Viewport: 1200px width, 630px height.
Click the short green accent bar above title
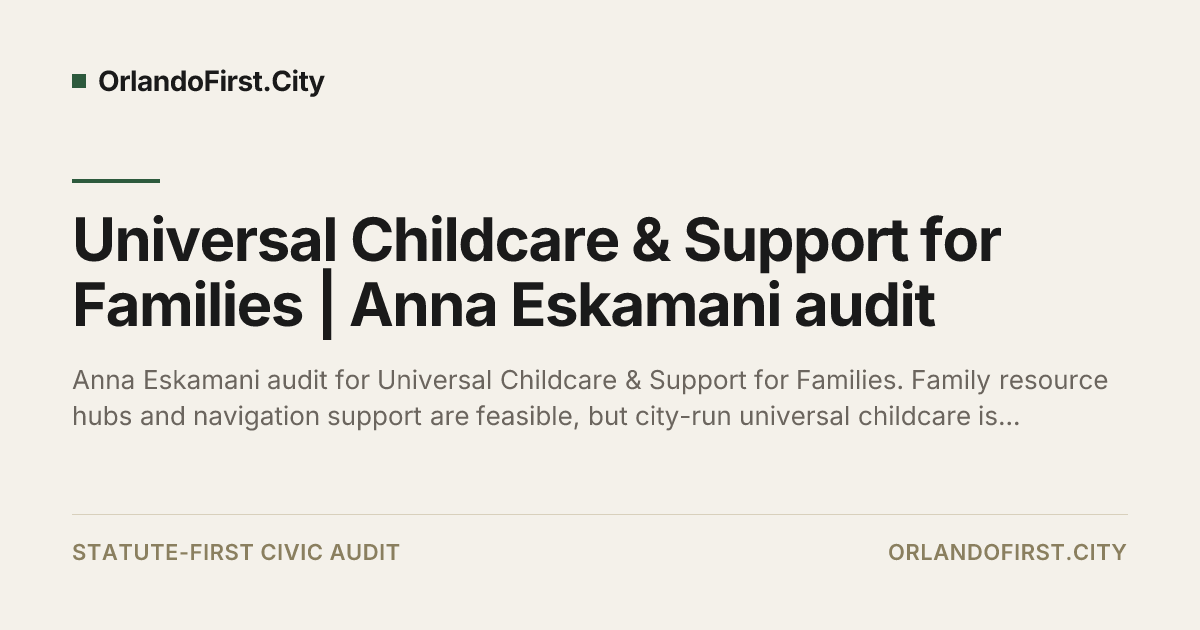click(x=116, y=181)
